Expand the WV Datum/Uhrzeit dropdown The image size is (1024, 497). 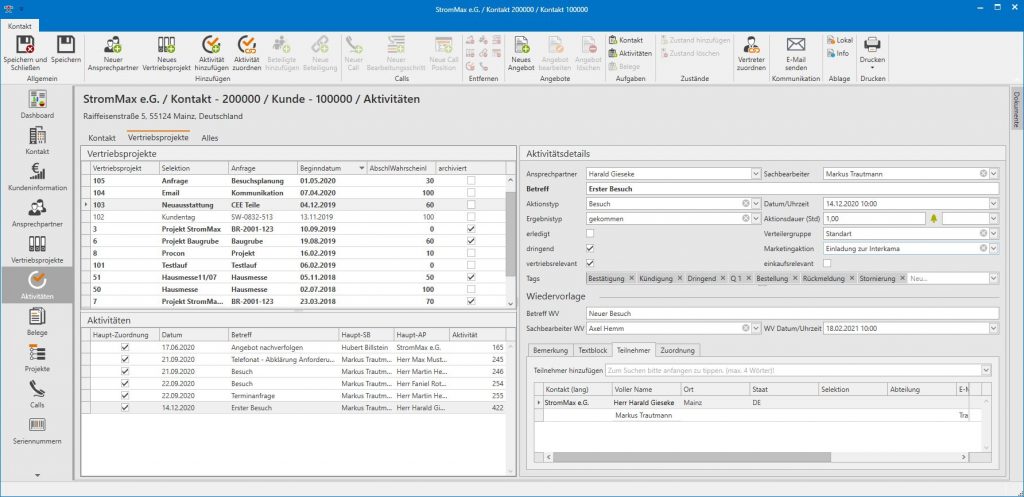(x=993, y=327)
